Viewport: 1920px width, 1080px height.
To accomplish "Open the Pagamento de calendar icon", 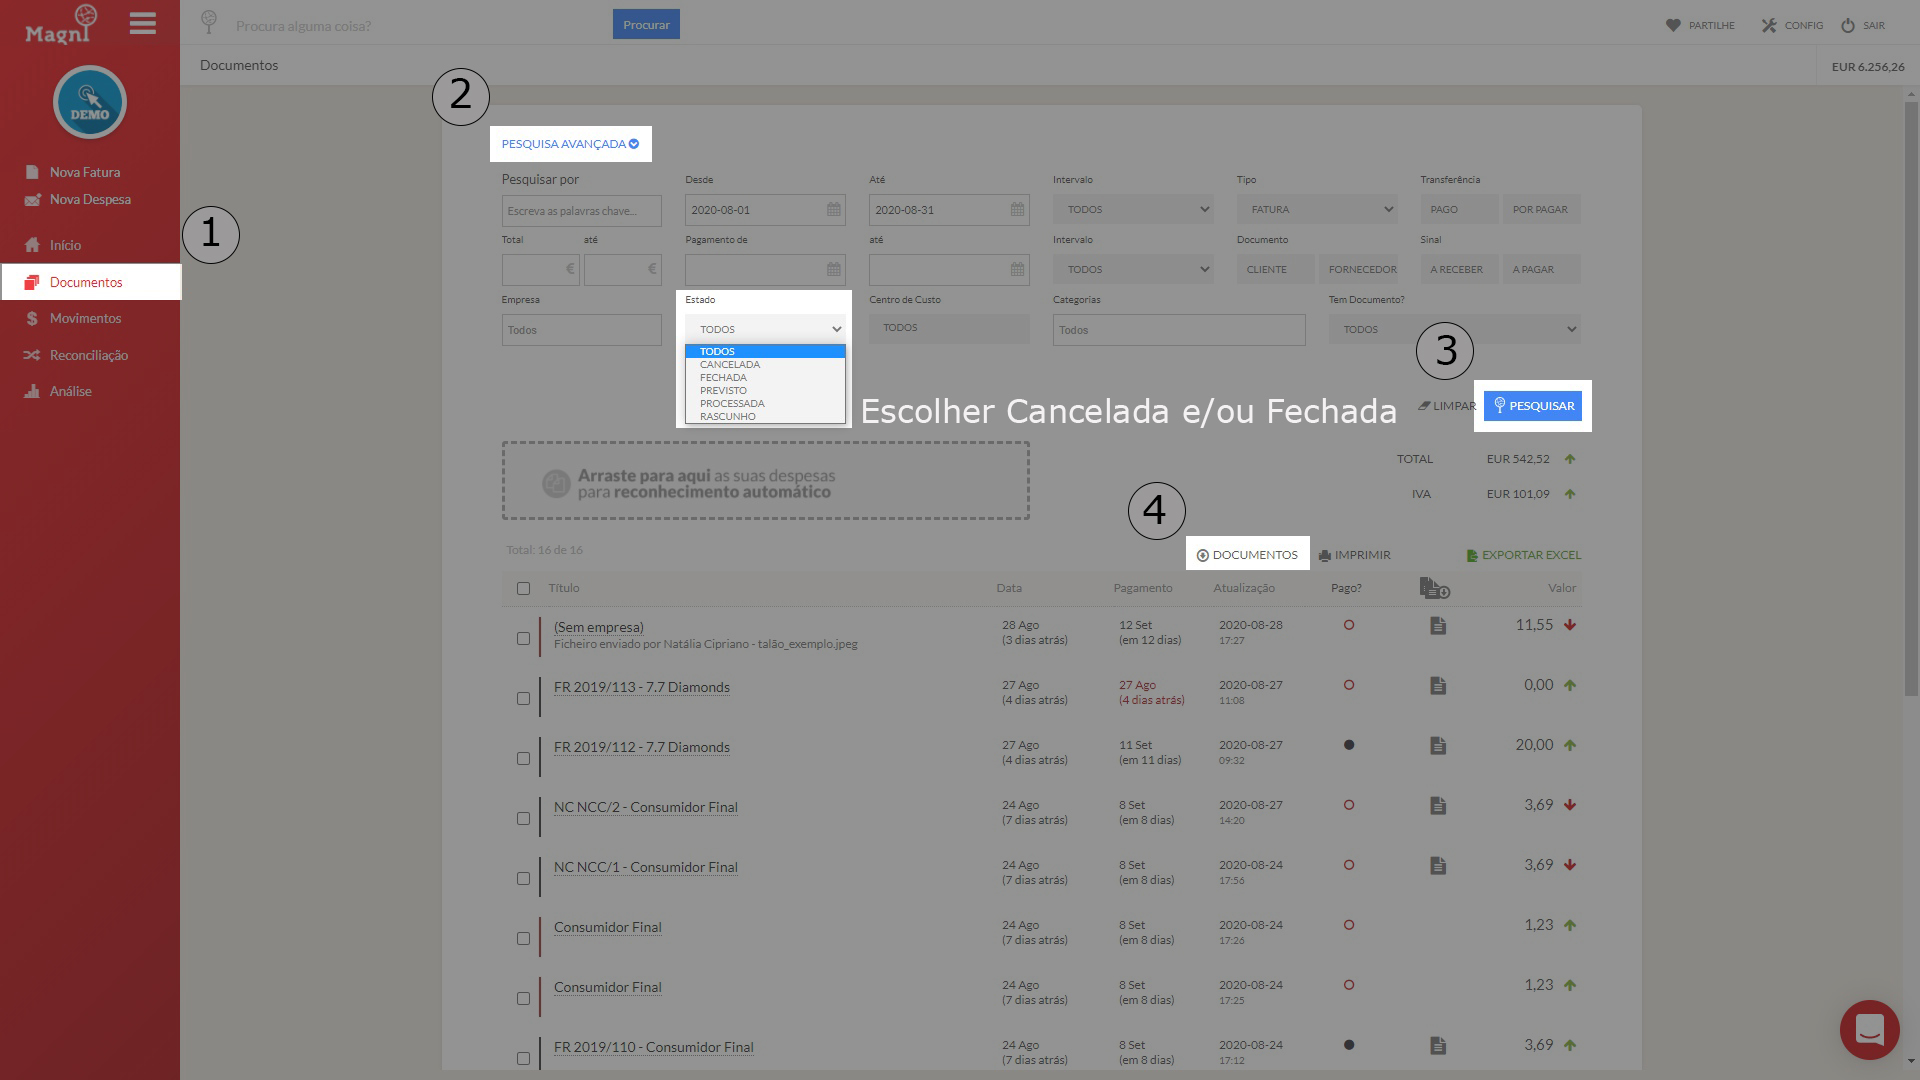I will tap(833, 270).
